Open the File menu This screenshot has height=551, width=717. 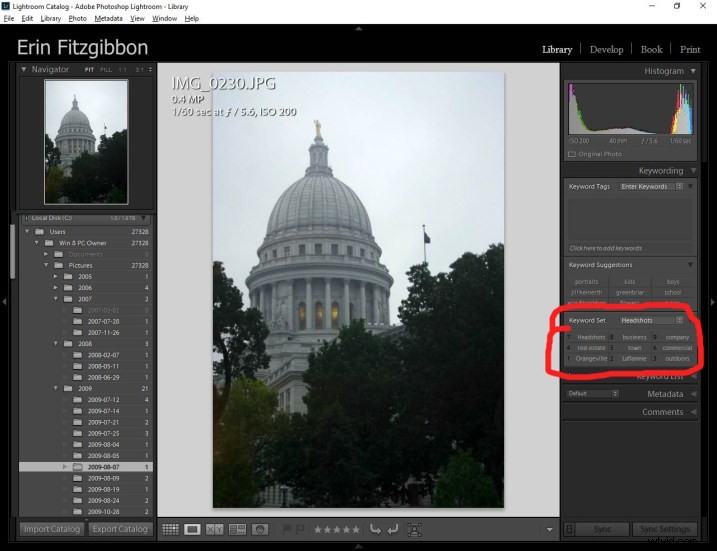[x=9, y=18]
